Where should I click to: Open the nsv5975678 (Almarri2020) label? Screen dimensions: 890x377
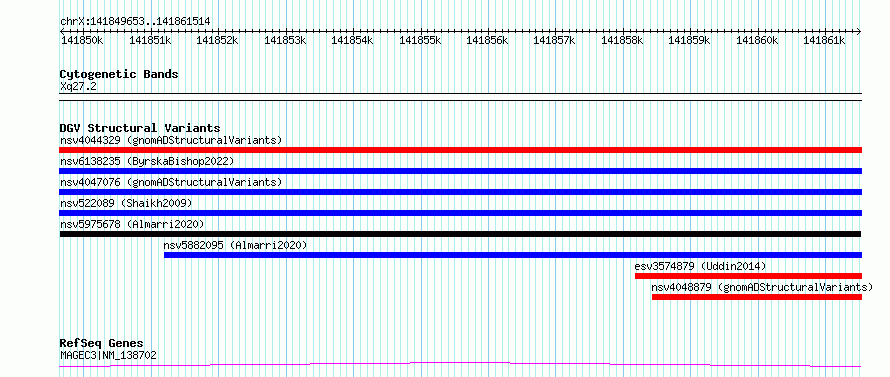coord(132,224)
